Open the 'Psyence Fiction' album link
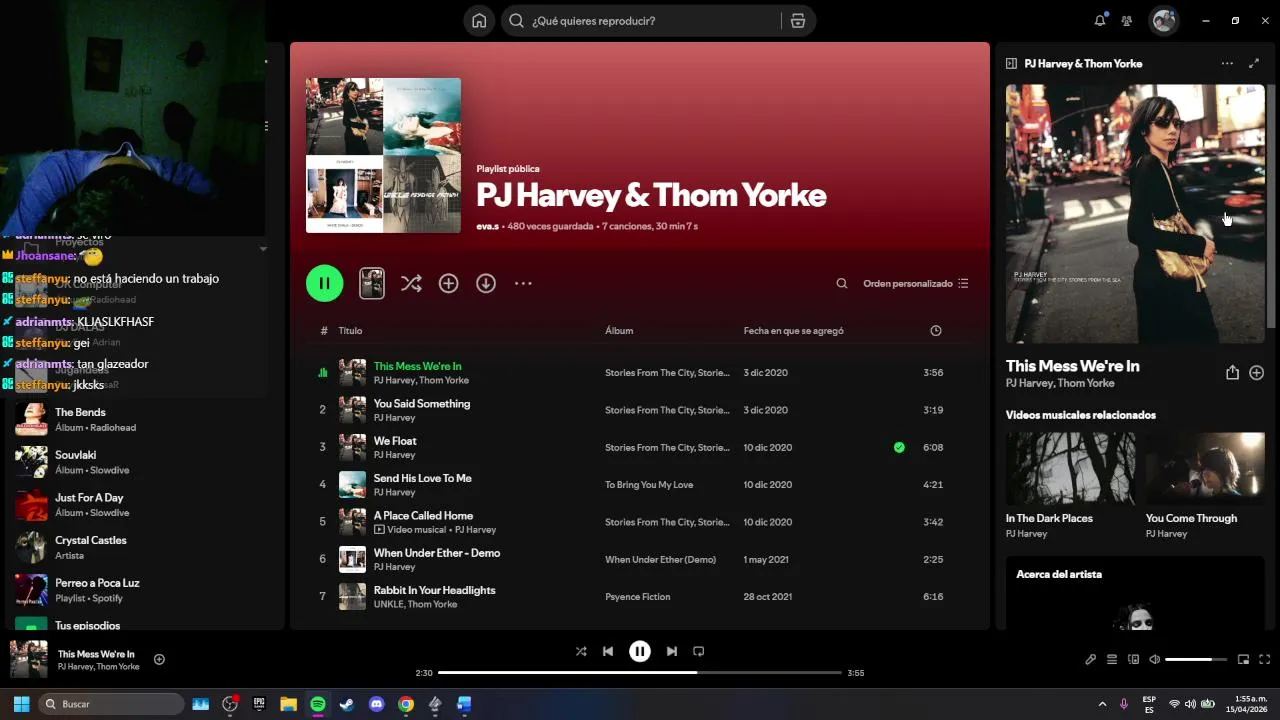The height and width of the screenshot is (720, 1280). tap(637, 597)
